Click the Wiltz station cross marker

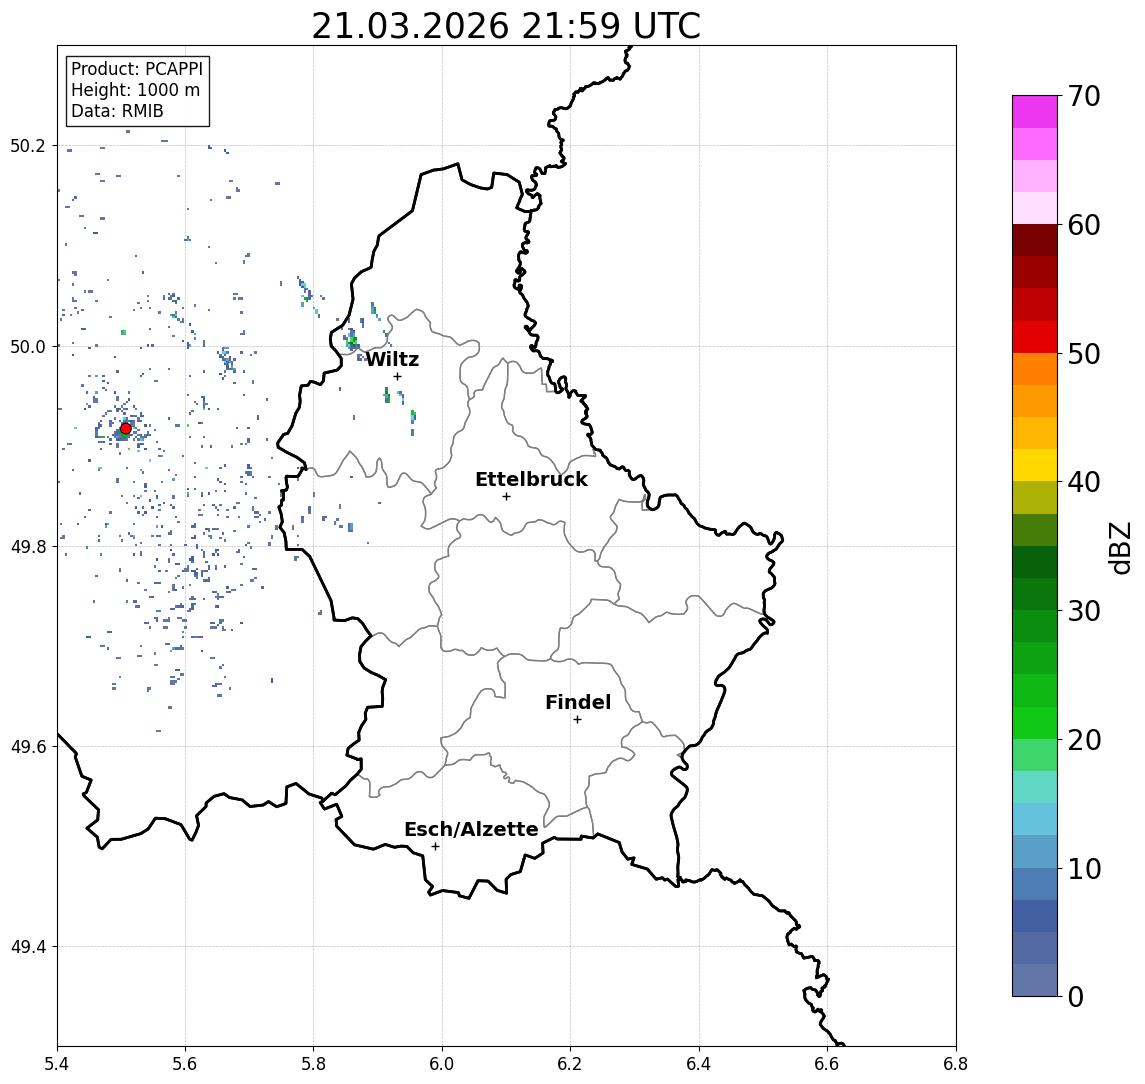point(397,377)
